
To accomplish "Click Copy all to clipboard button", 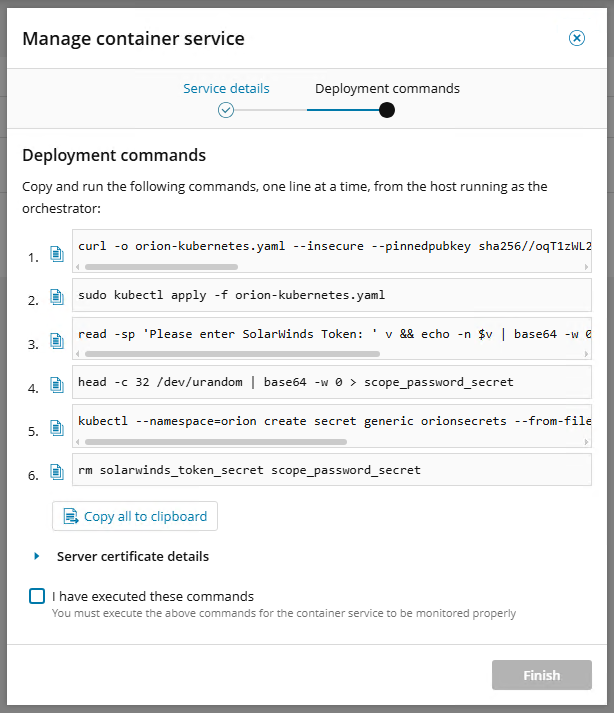I will [x=135, y=516].
